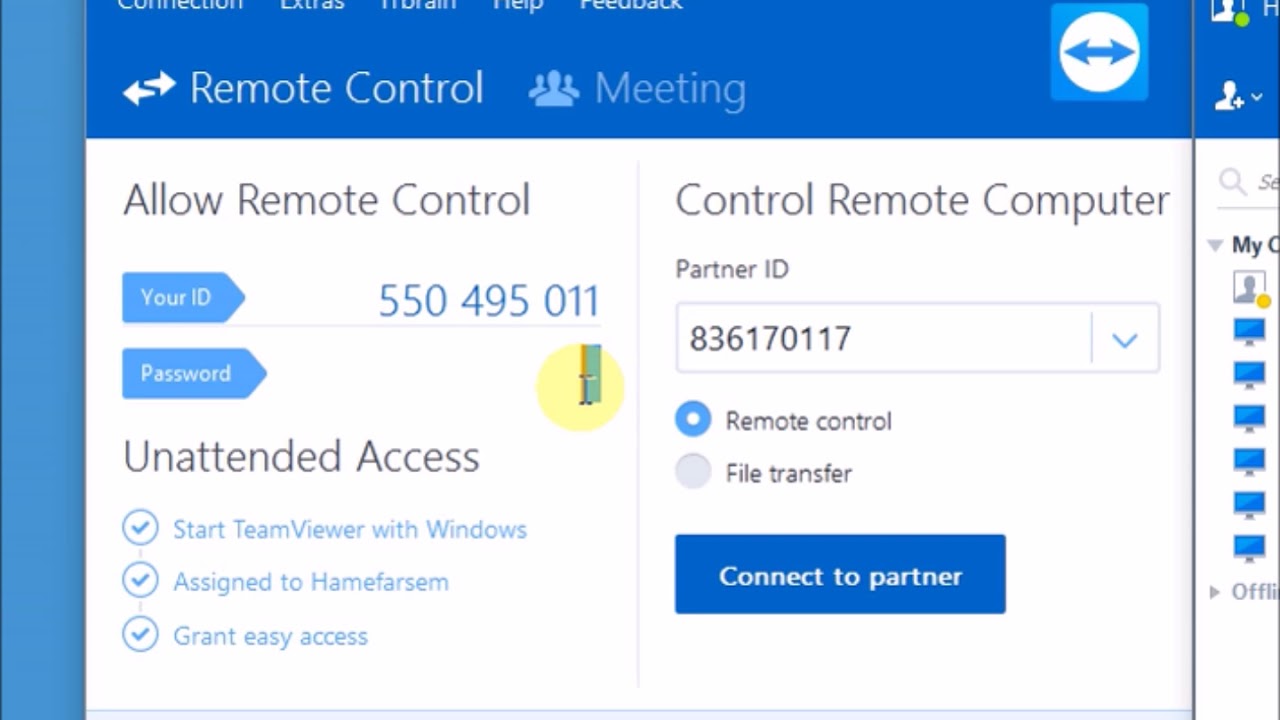Screen dimensions: 1280x720
Task: Click the account profile avatar icon
Action: [x=1228, y=10]
